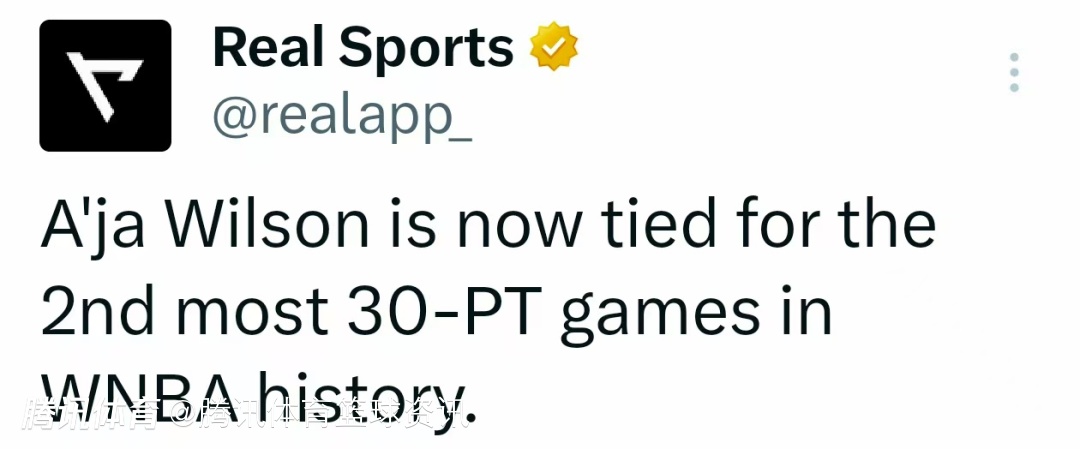Click the word "Wilson" in the tweet
This screenshot has height=449, width=1080.
(x=266, y=227)
